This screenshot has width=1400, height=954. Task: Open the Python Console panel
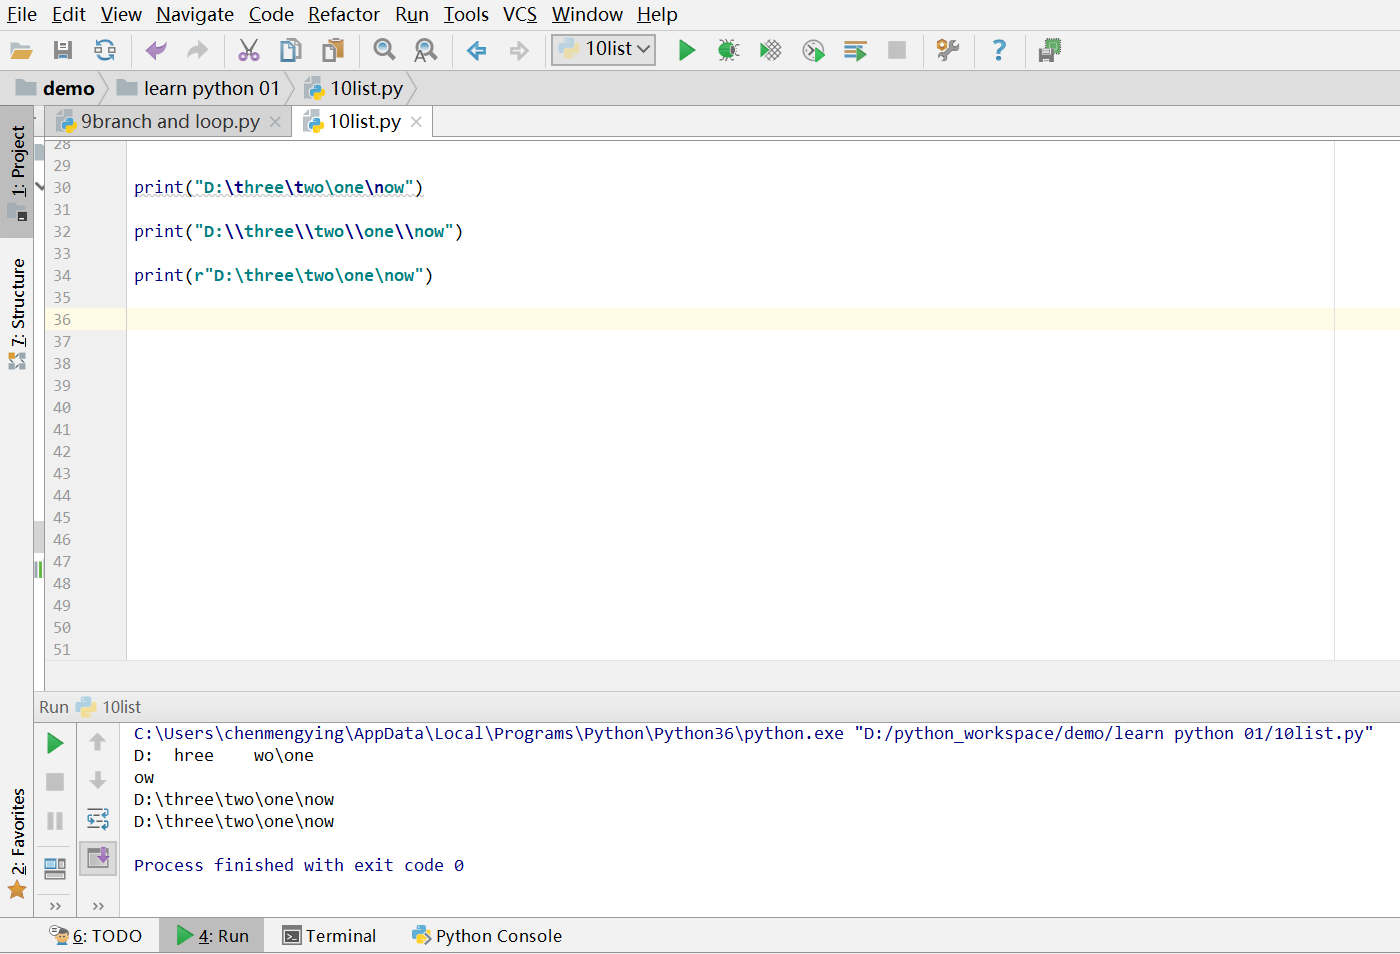tap(487, 936)
